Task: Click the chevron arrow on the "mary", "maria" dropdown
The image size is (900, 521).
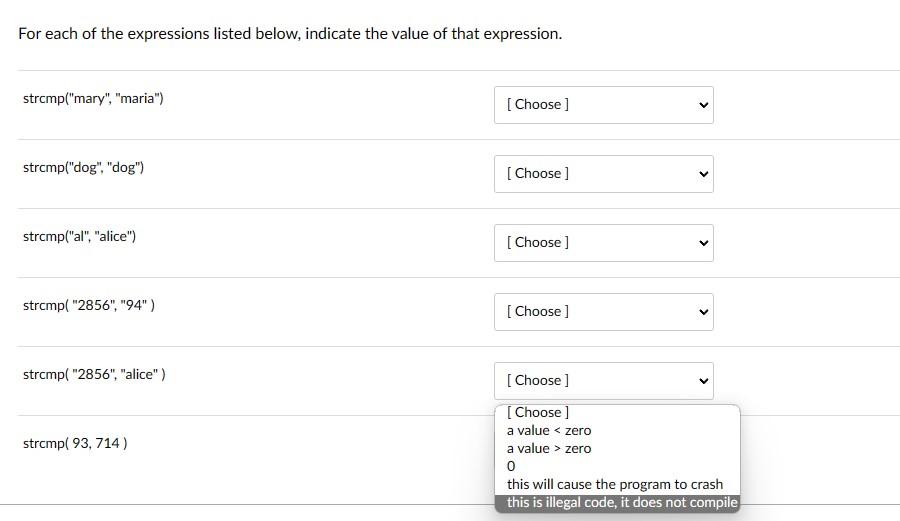Action: point(703,105)
